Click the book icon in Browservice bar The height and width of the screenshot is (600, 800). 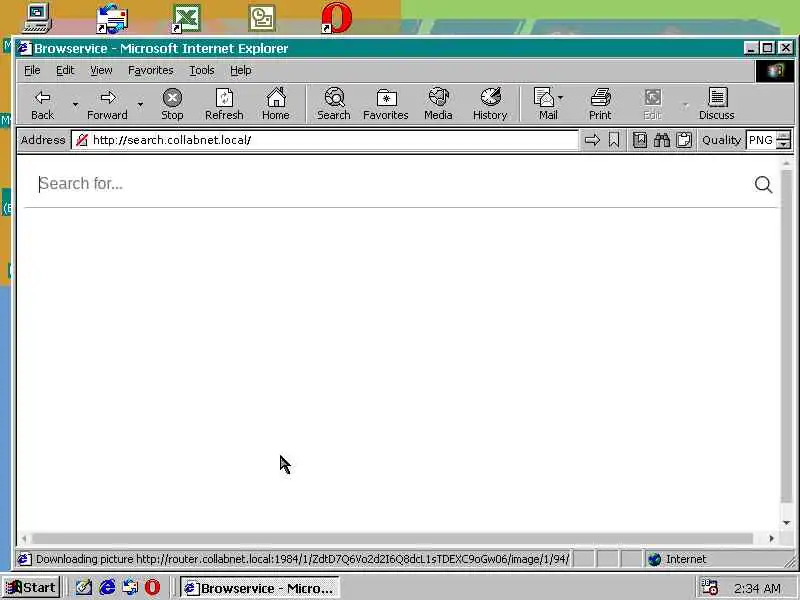640,140
